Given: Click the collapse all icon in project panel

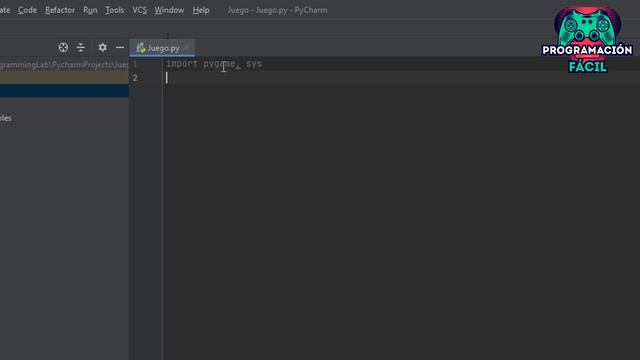Looking at the screenshot, I should tap(81, 47).
